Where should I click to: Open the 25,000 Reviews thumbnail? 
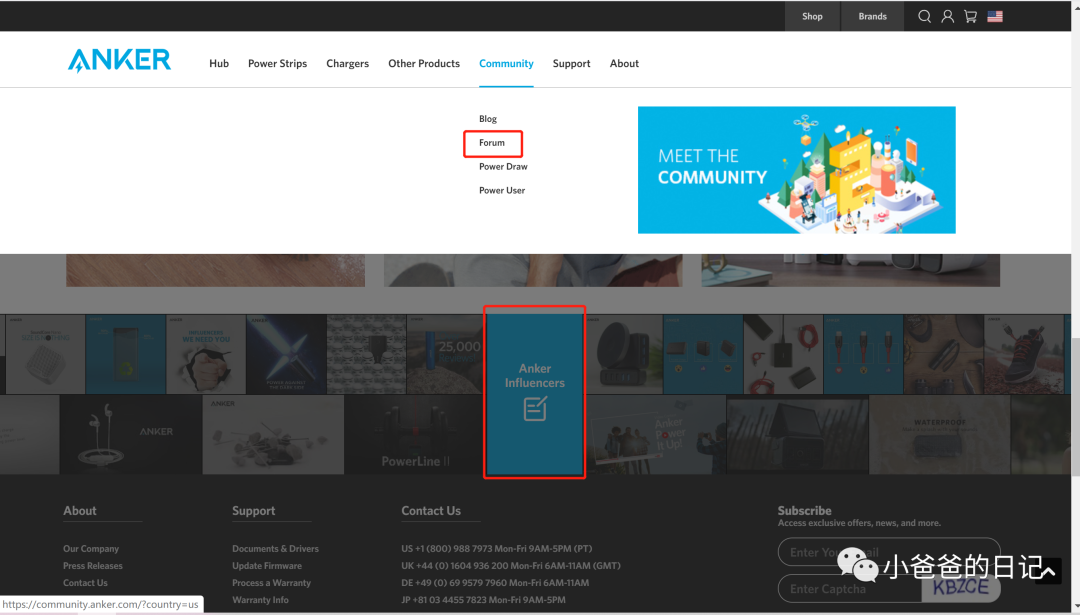coord(446,354)
